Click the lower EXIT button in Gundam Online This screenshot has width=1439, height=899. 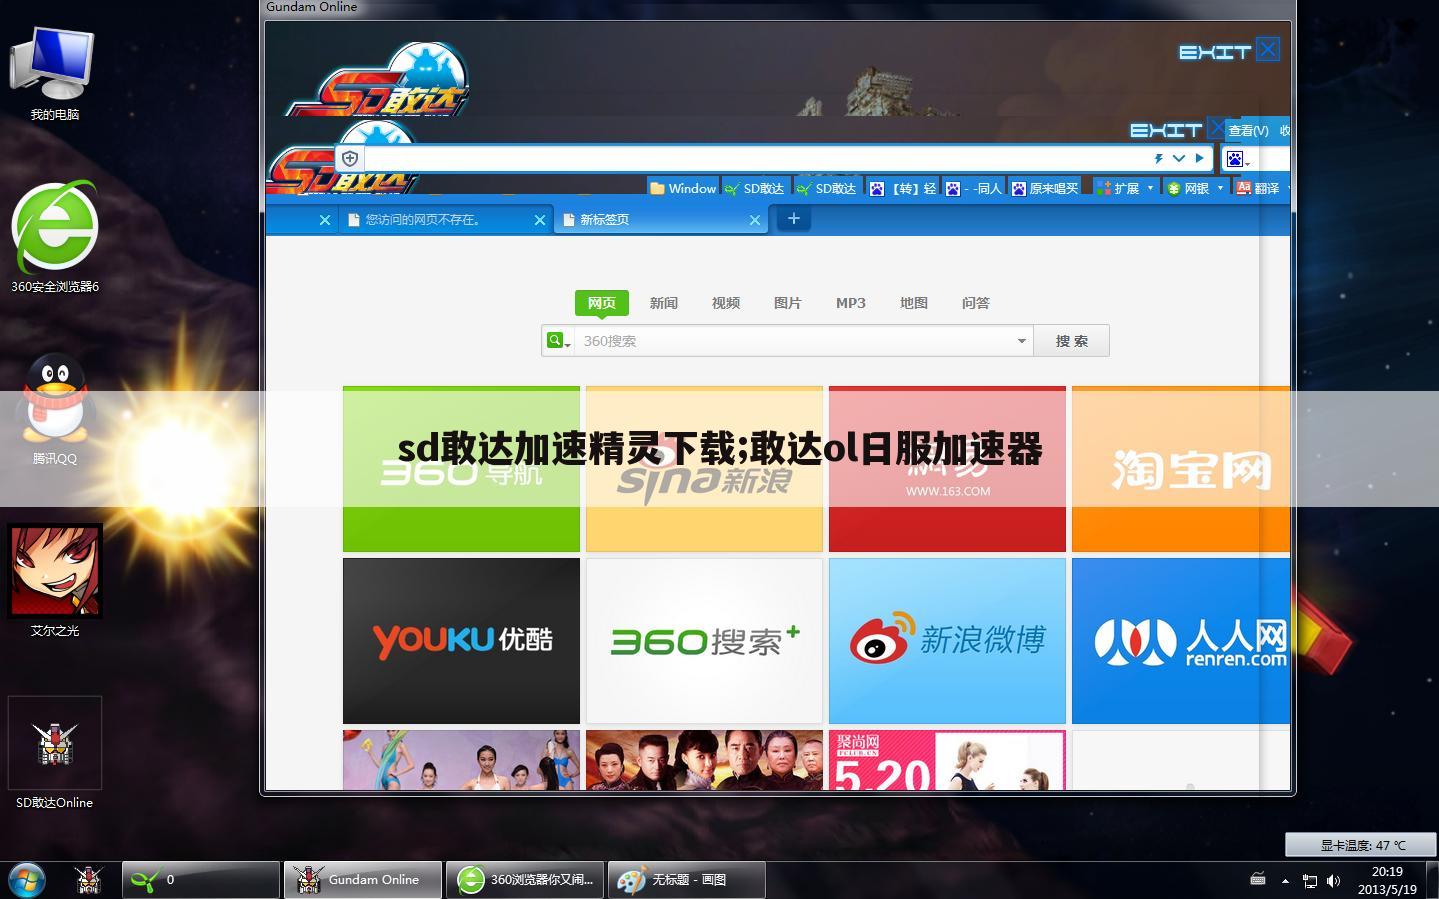coord(1177,129)
